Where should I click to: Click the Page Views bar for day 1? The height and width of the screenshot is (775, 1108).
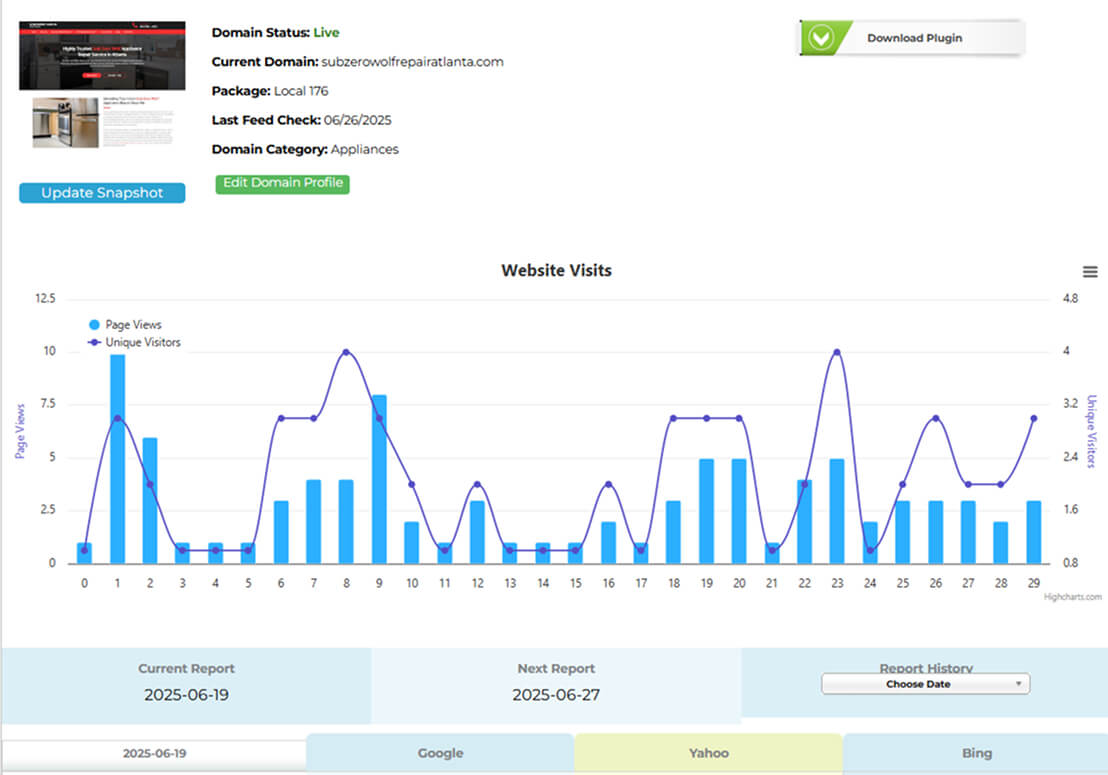(117, 460)
